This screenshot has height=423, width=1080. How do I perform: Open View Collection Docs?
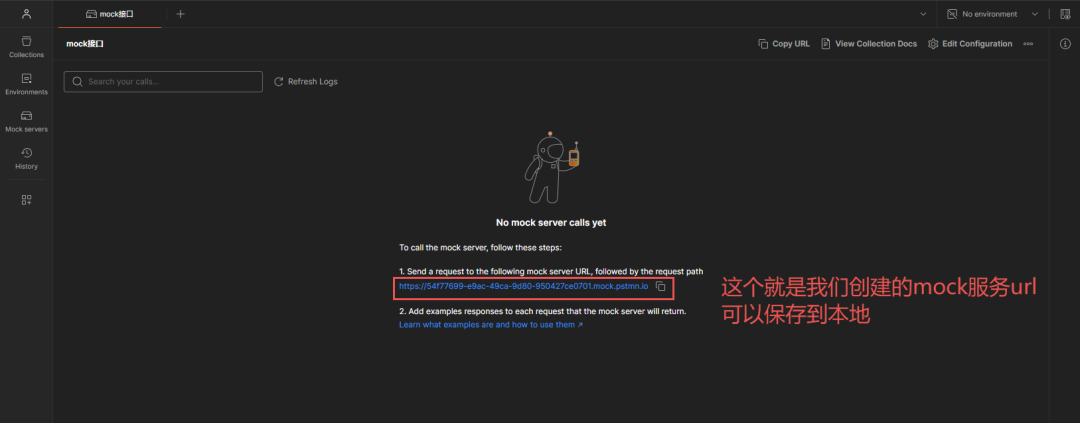869,43
